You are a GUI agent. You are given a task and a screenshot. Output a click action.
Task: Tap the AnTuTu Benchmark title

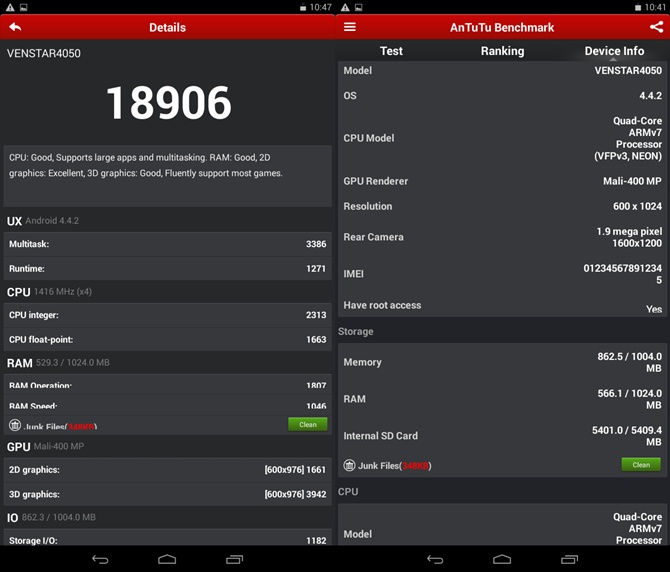[502, 27]
